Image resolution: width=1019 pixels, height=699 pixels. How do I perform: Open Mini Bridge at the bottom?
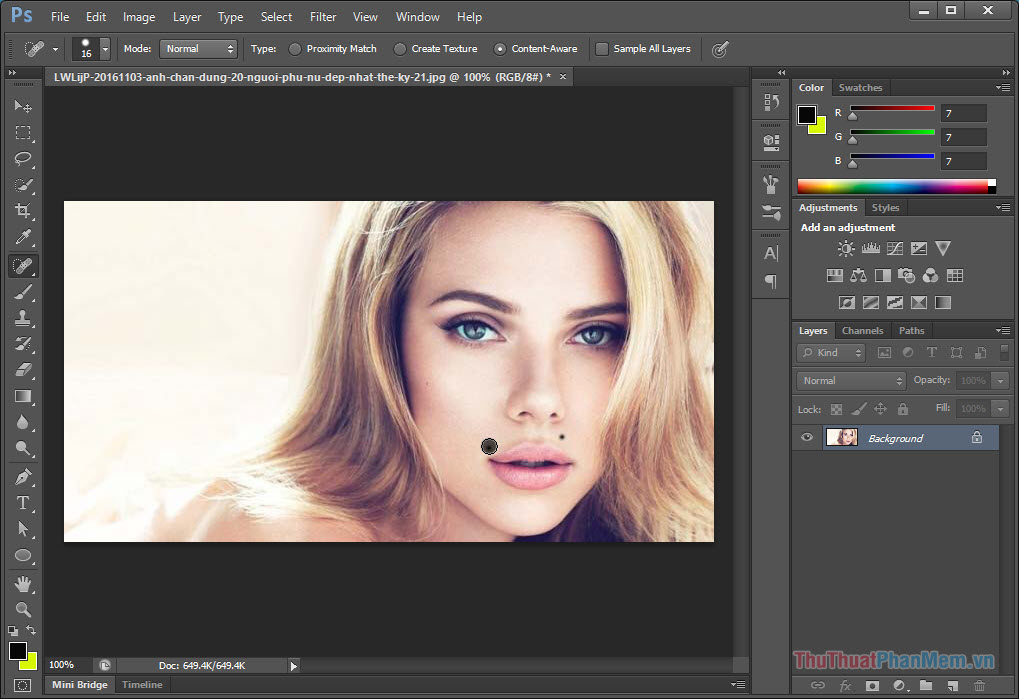pyautogui.click(x=79, y=684)
